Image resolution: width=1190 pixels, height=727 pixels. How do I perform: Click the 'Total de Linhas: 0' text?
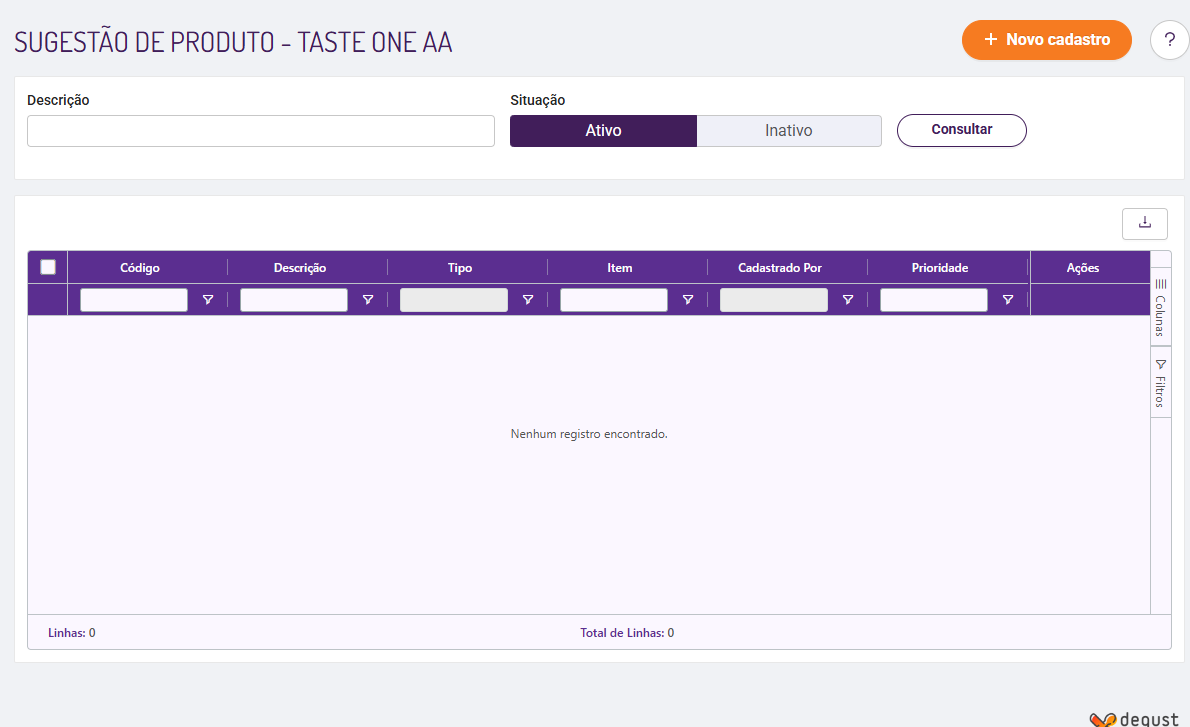627,633
